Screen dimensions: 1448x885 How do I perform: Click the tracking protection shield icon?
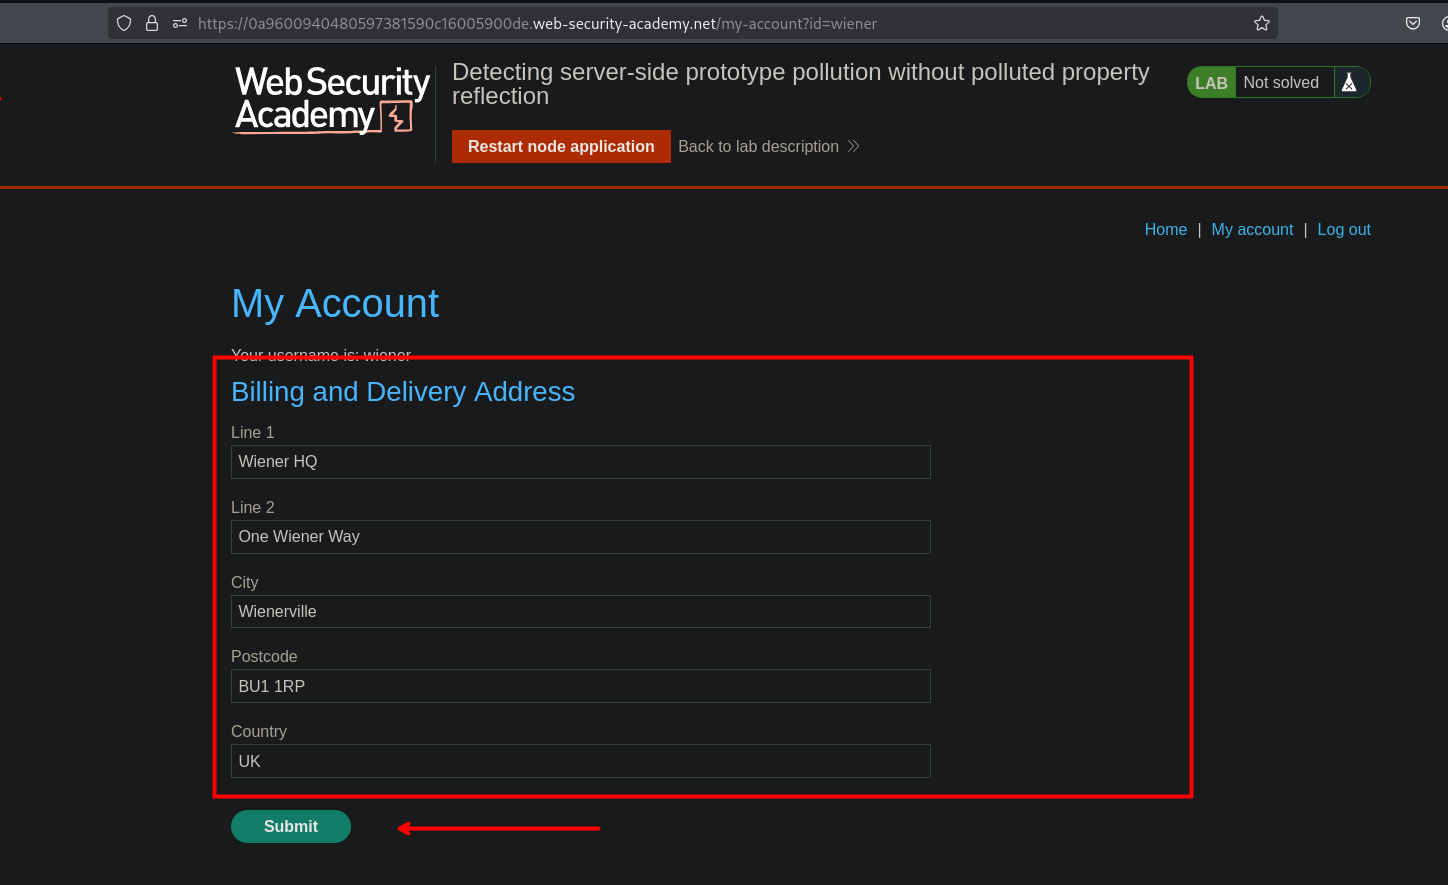pyautogui.click(x=124, y=23)
